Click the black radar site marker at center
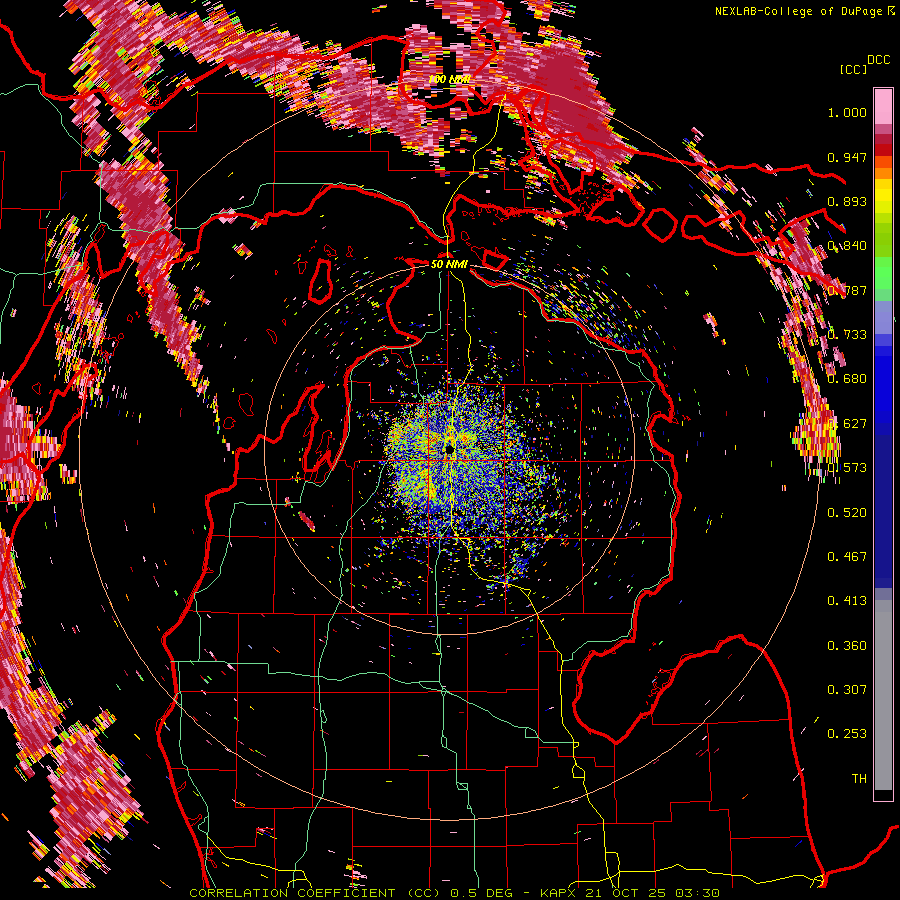This screenshot has width=900, height=900. point(449,449)
